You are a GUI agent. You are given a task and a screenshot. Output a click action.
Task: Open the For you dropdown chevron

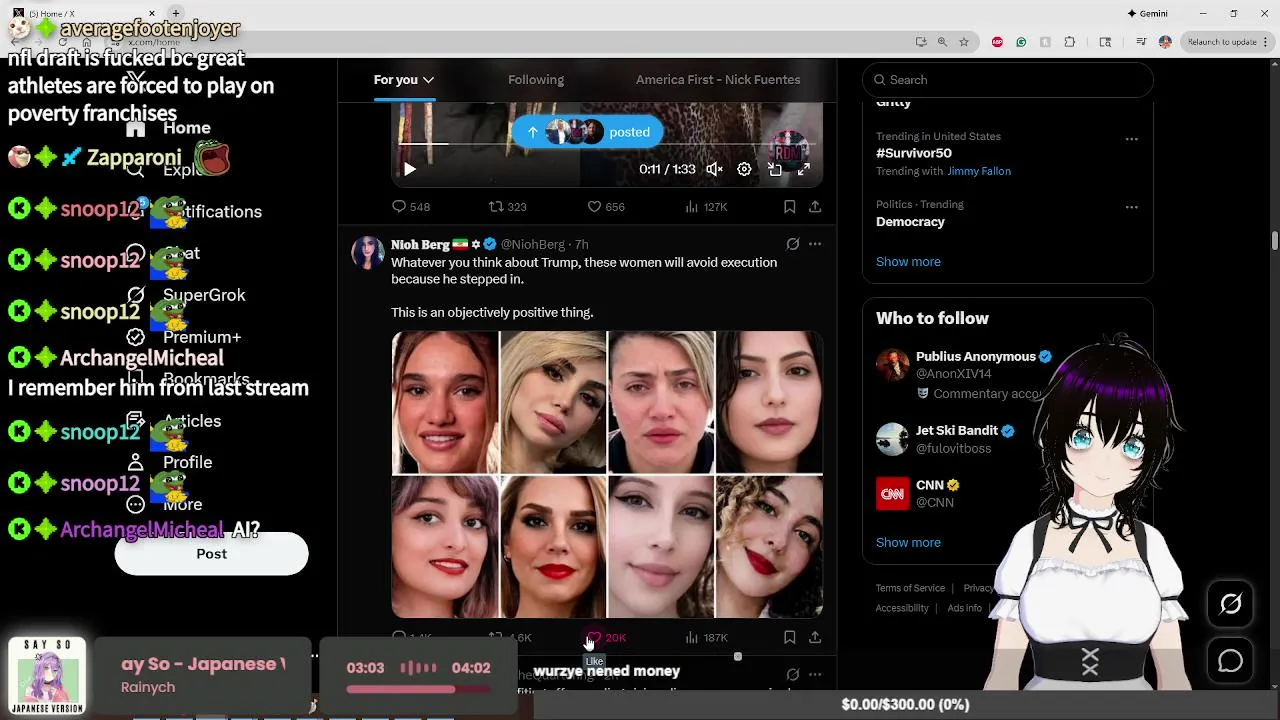tap(428, 80)
